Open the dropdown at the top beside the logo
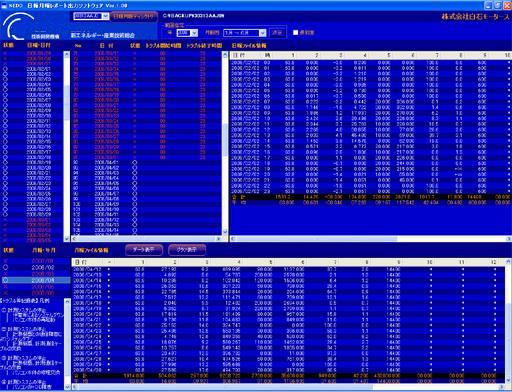The image size is (512, 392). click(x=105, y=16)
